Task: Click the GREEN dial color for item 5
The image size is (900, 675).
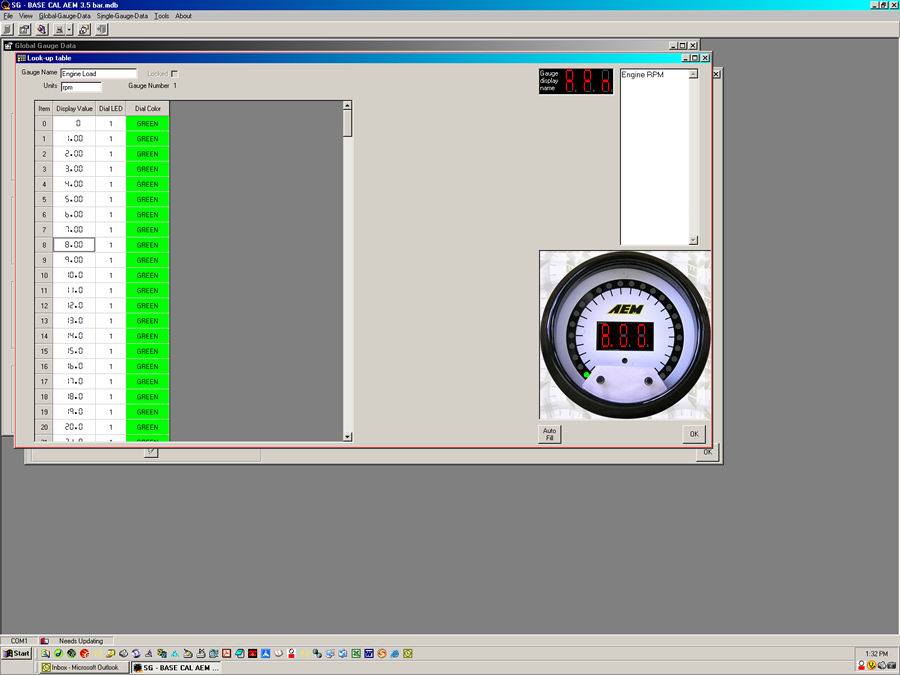Action: pos(148,199)
